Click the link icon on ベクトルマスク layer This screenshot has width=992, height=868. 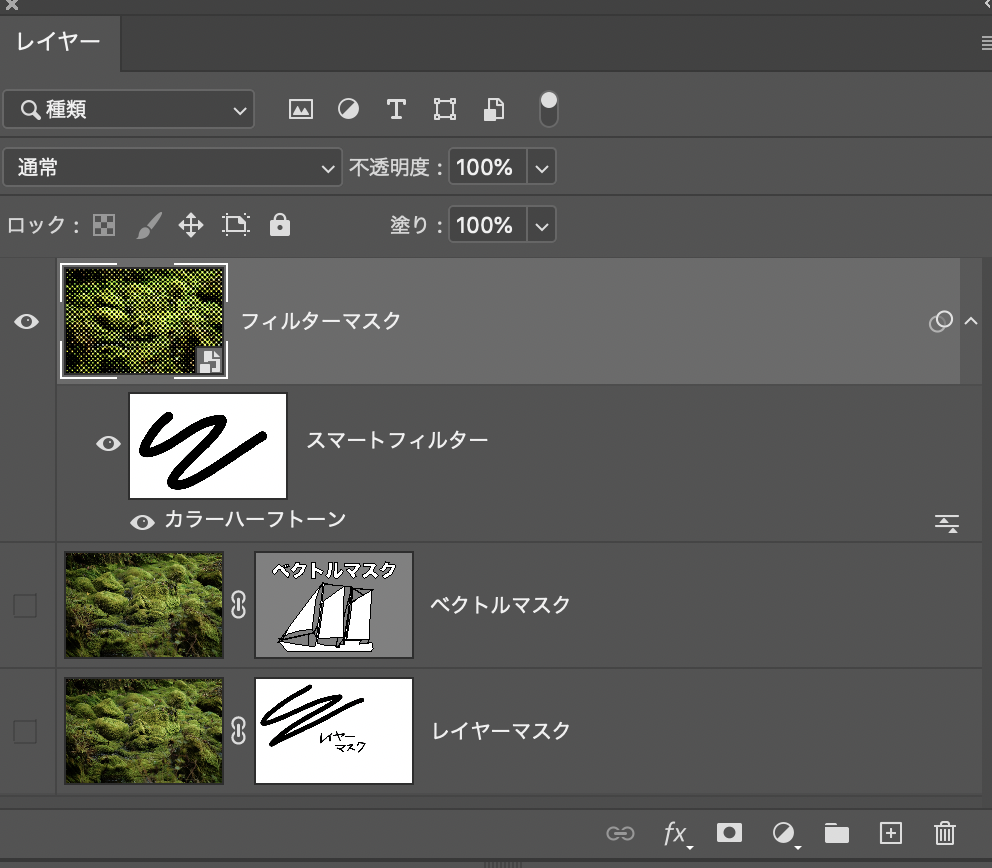point(239,605)
